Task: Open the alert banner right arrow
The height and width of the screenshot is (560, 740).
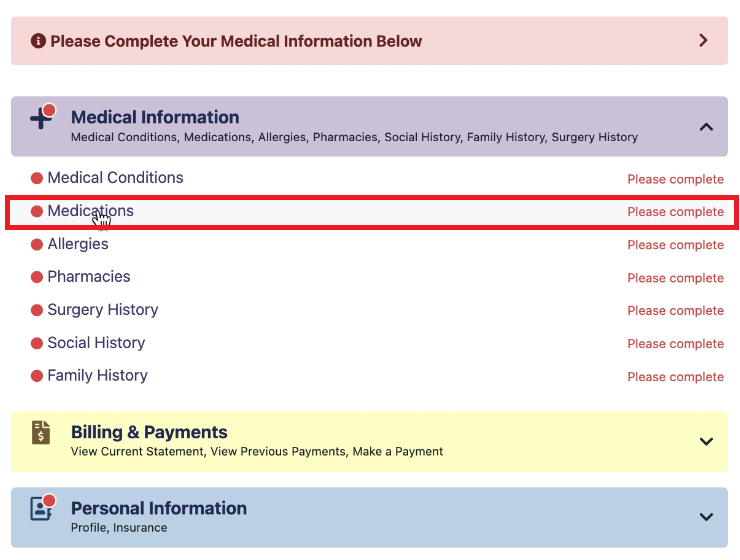Action: [x=703, y=41]
